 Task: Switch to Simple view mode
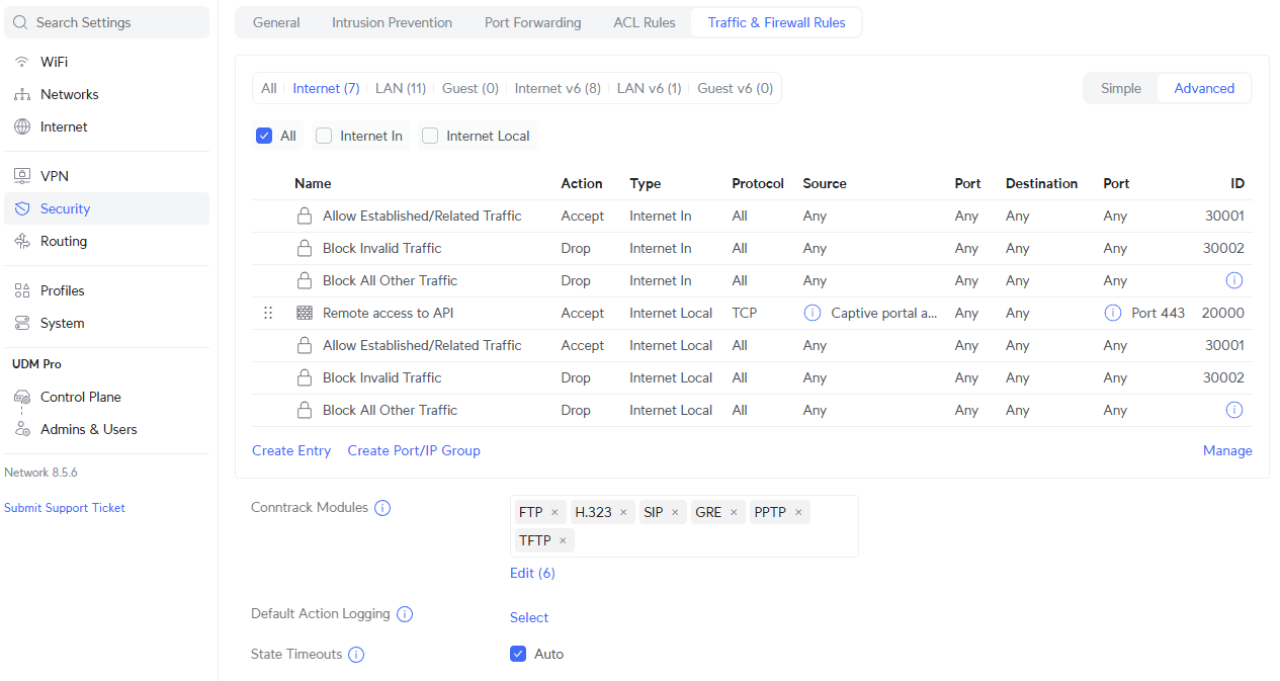1120,88
